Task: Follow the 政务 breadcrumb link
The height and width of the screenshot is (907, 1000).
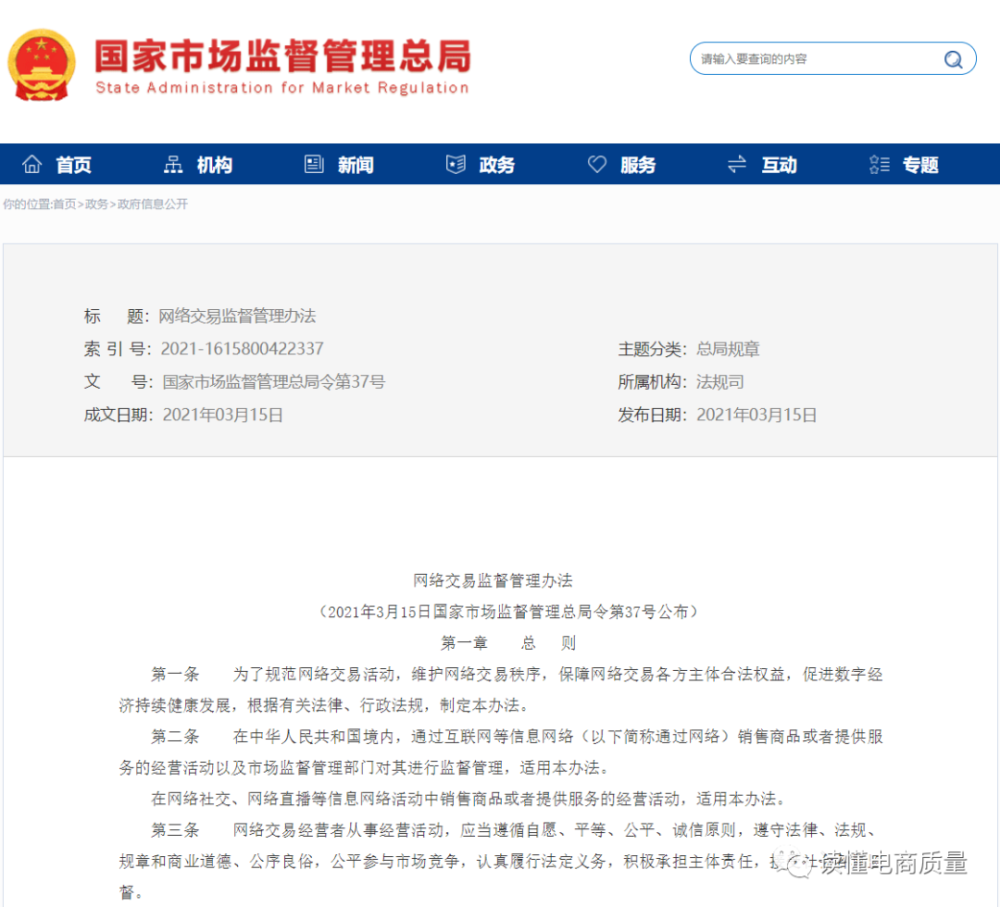Action: coord(96,204)
